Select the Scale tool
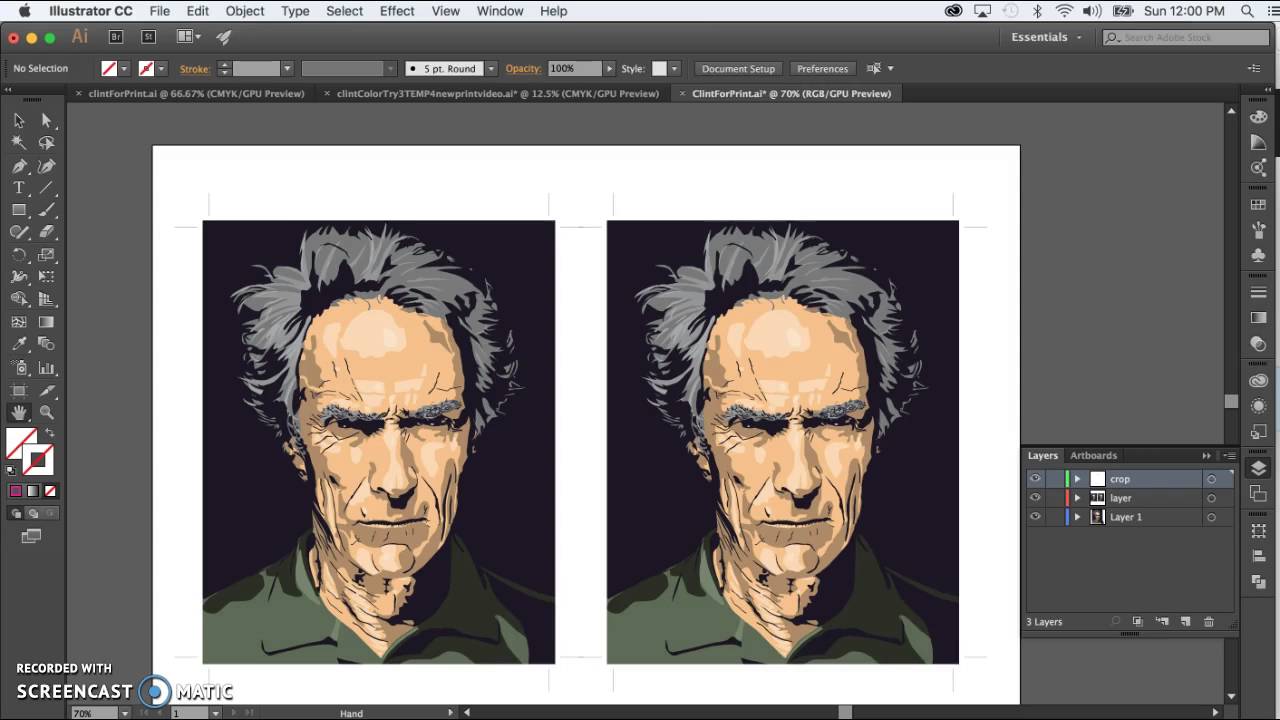Screen dimensions: 1280x720 tap(46, 255)
